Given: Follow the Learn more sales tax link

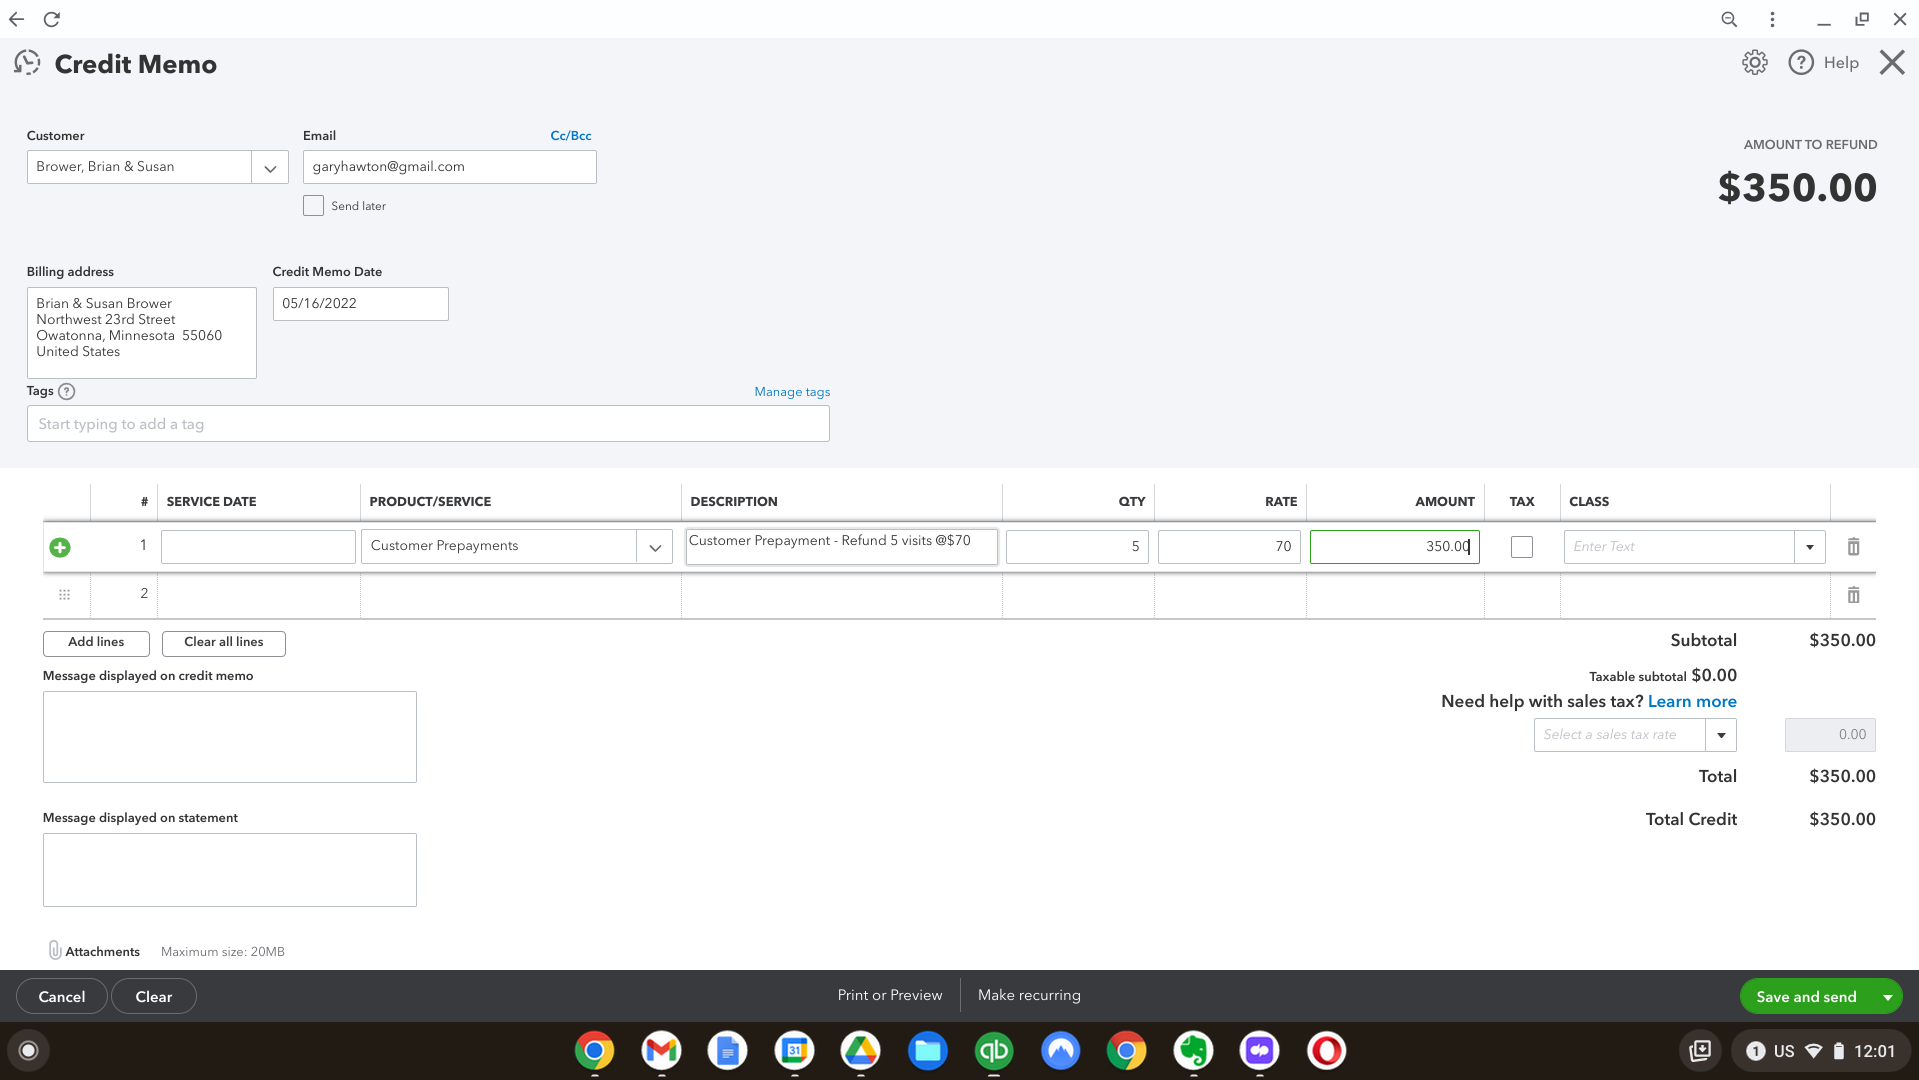Looking at the screenshot, I should 1692,702.
